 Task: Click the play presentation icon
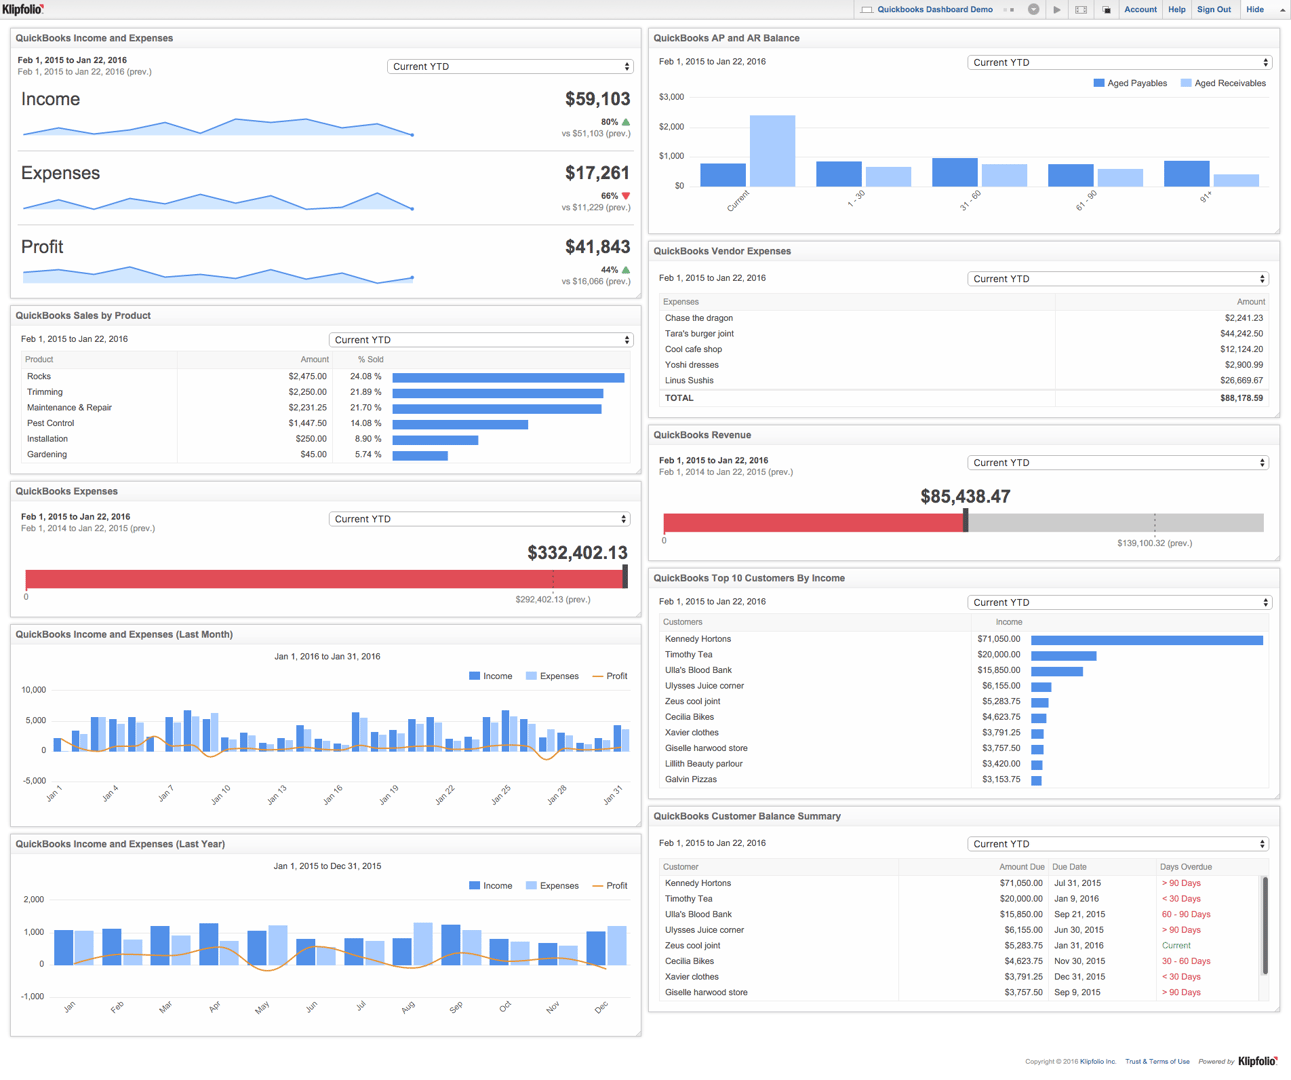[x=1057, y=9]
